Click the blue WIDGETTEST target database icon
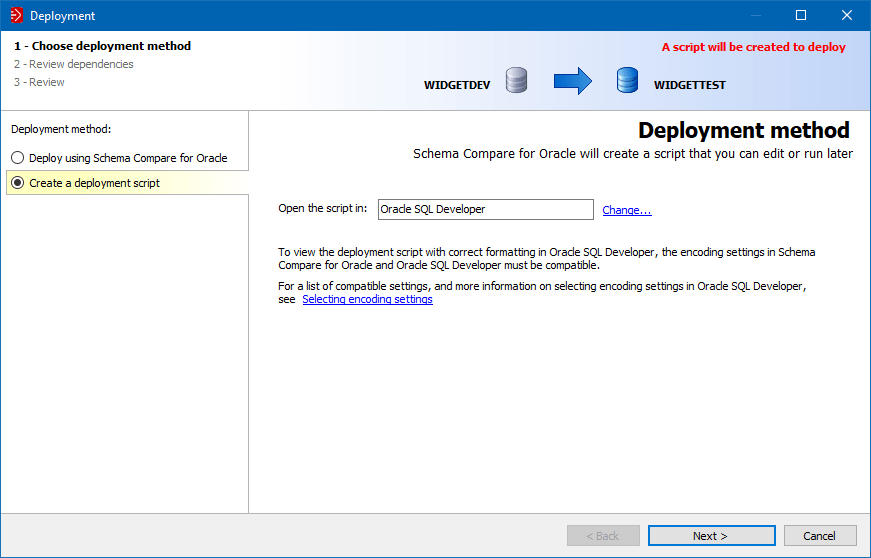The height and width of the screenshot is (558, 871). click(627, 80)
